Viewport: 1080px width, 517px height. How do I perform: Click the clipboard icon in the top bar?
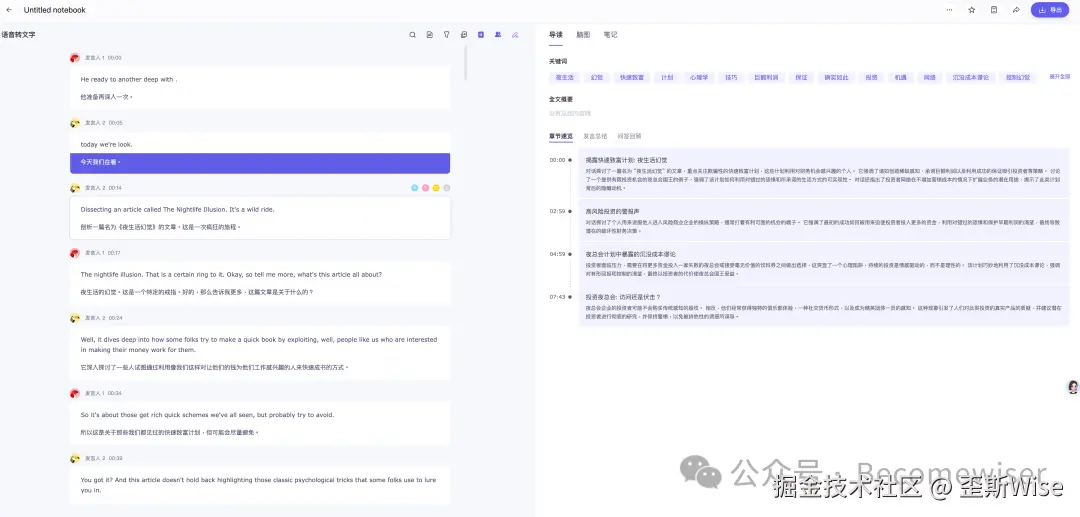pos(993,10)
